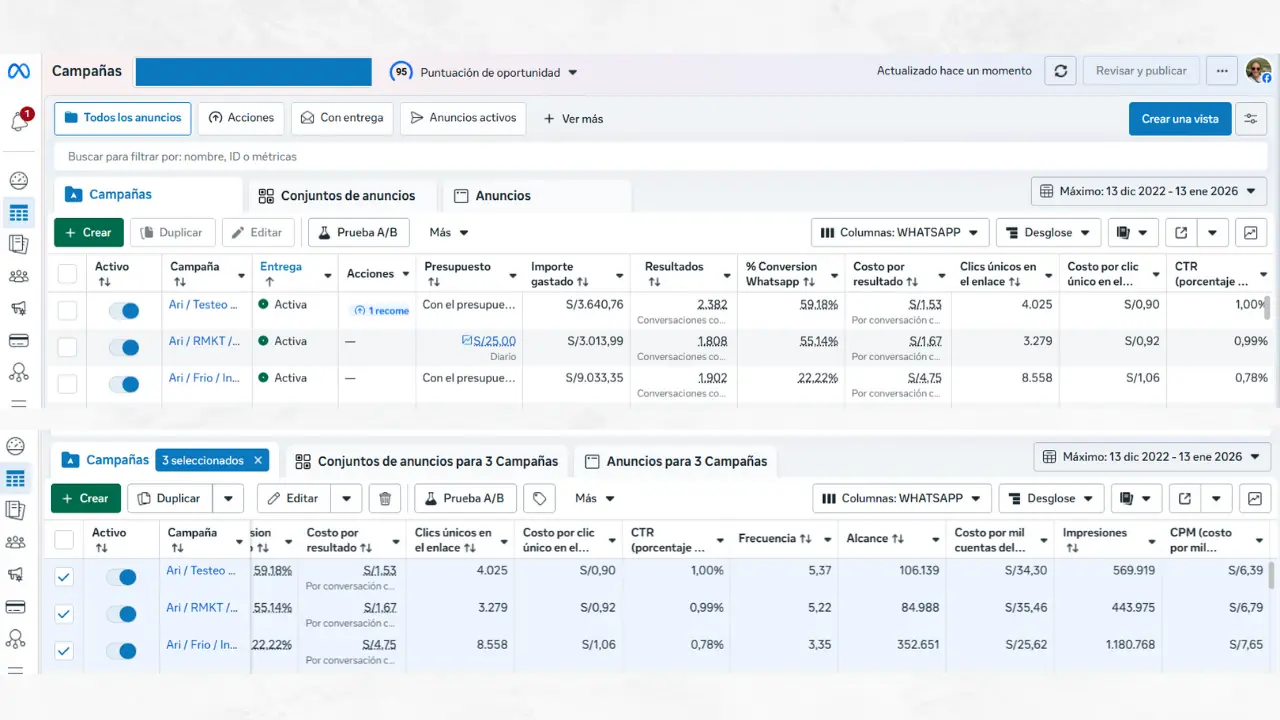Click the trash delete icon in lower toolbar

385,498
